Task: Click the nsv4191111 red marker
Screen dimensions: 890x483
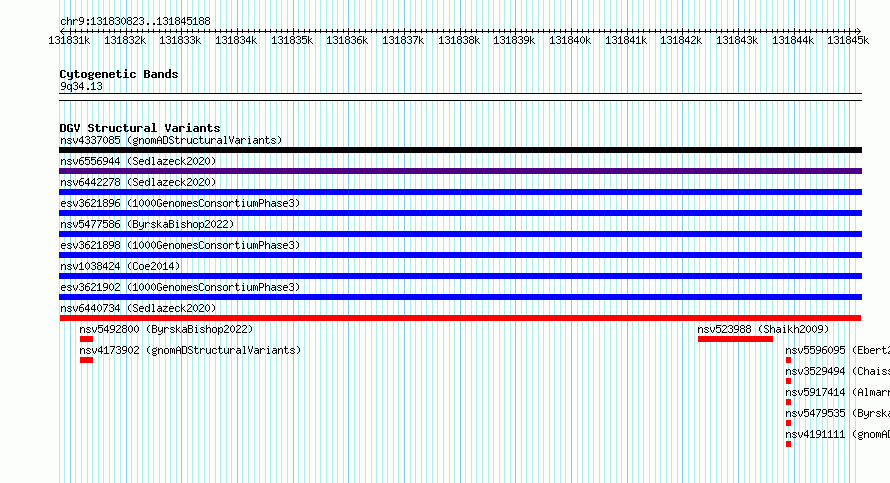Action: pyautogui.click(x=788, y=444)
